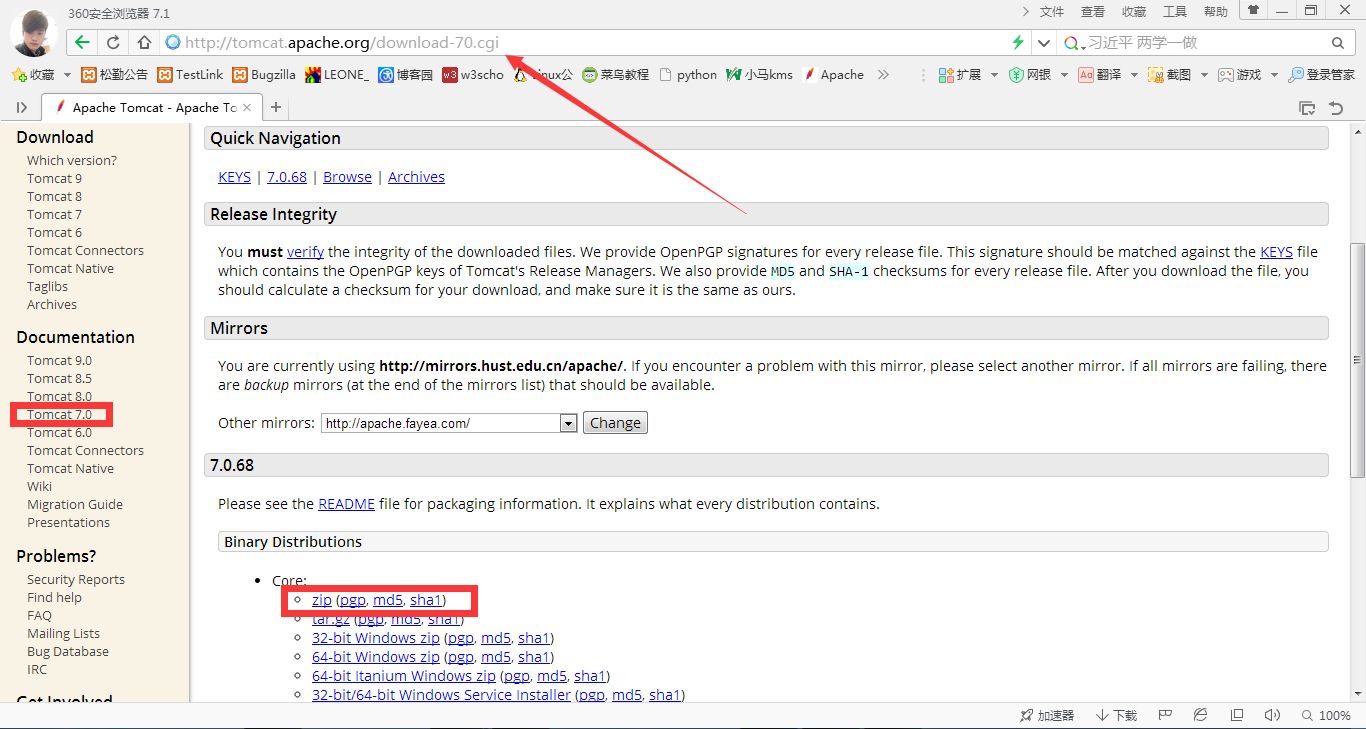Open the Migration Guide sidebar link
This screenshot has width=1366, height=729.
75,504
